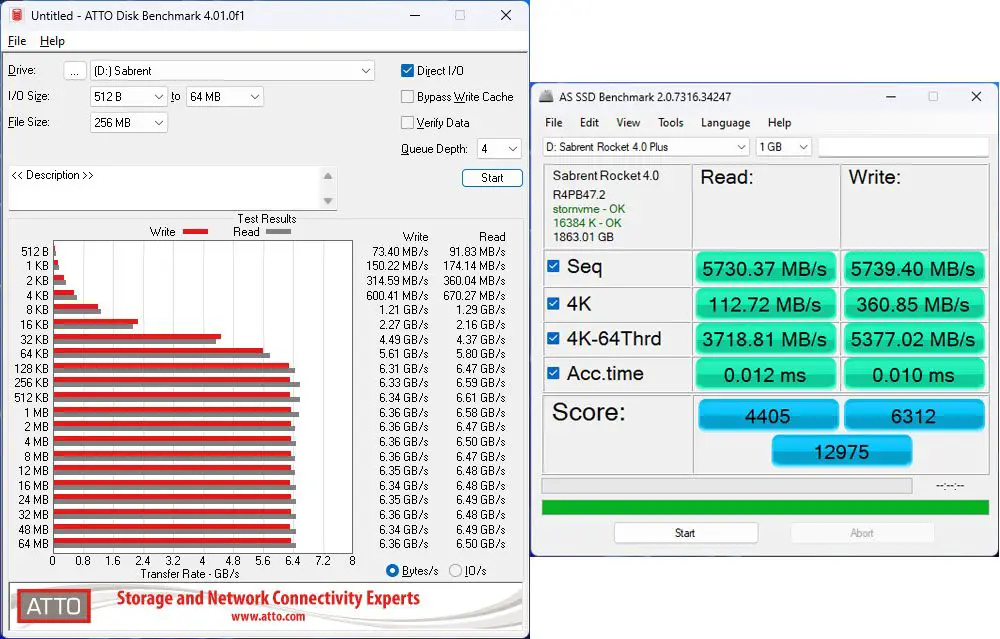Open the Sabrent Rocket 4.0 Plus drive selector

(x=645, y=147)
